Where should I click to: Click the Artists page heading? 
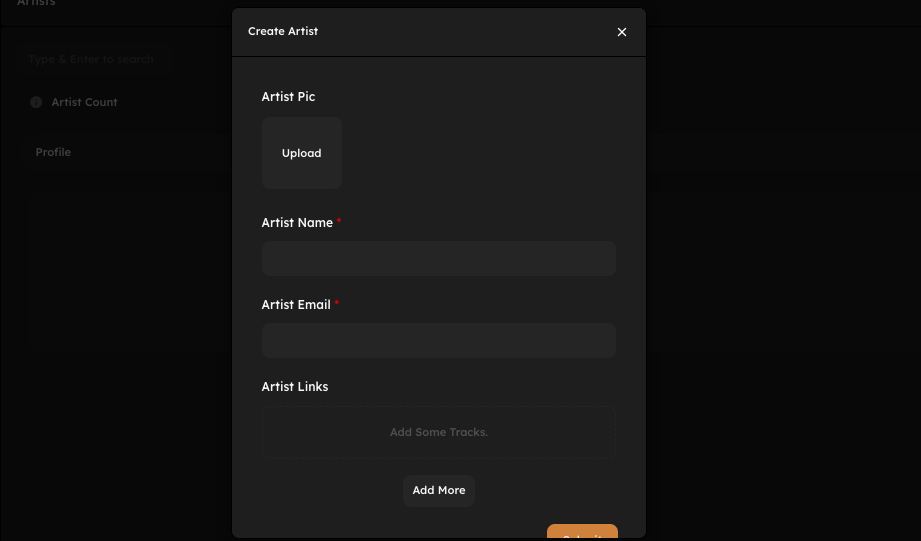click(36, 4)
